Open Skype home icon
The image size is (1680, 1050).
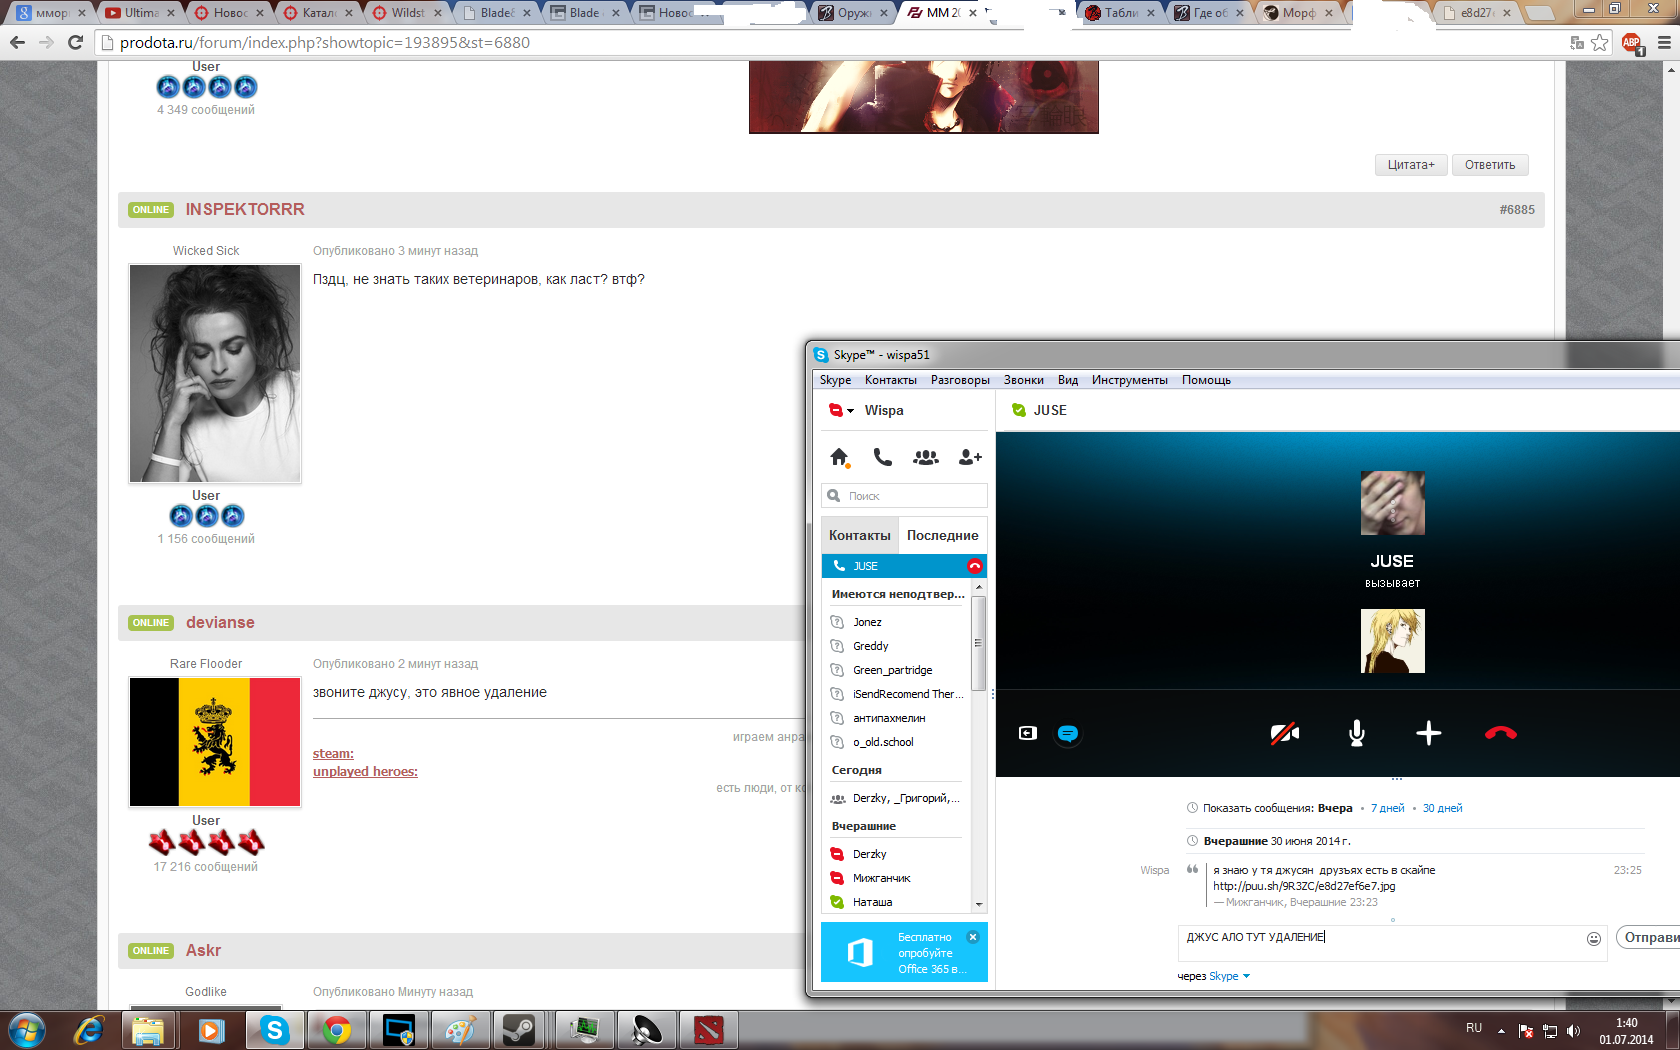coord(839,457)
